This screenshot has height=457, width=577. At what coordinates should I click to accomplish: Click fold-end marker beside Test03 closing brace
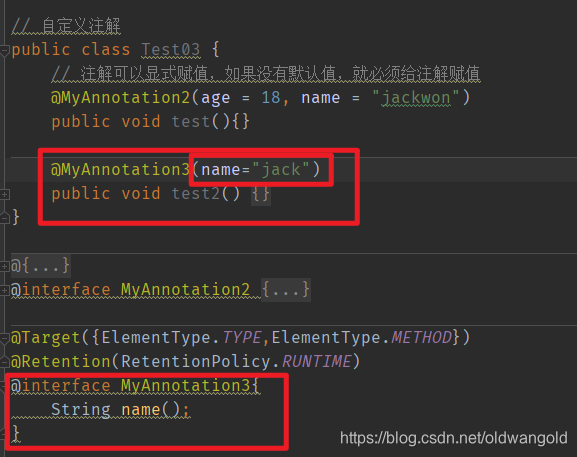tap(4, 217)
